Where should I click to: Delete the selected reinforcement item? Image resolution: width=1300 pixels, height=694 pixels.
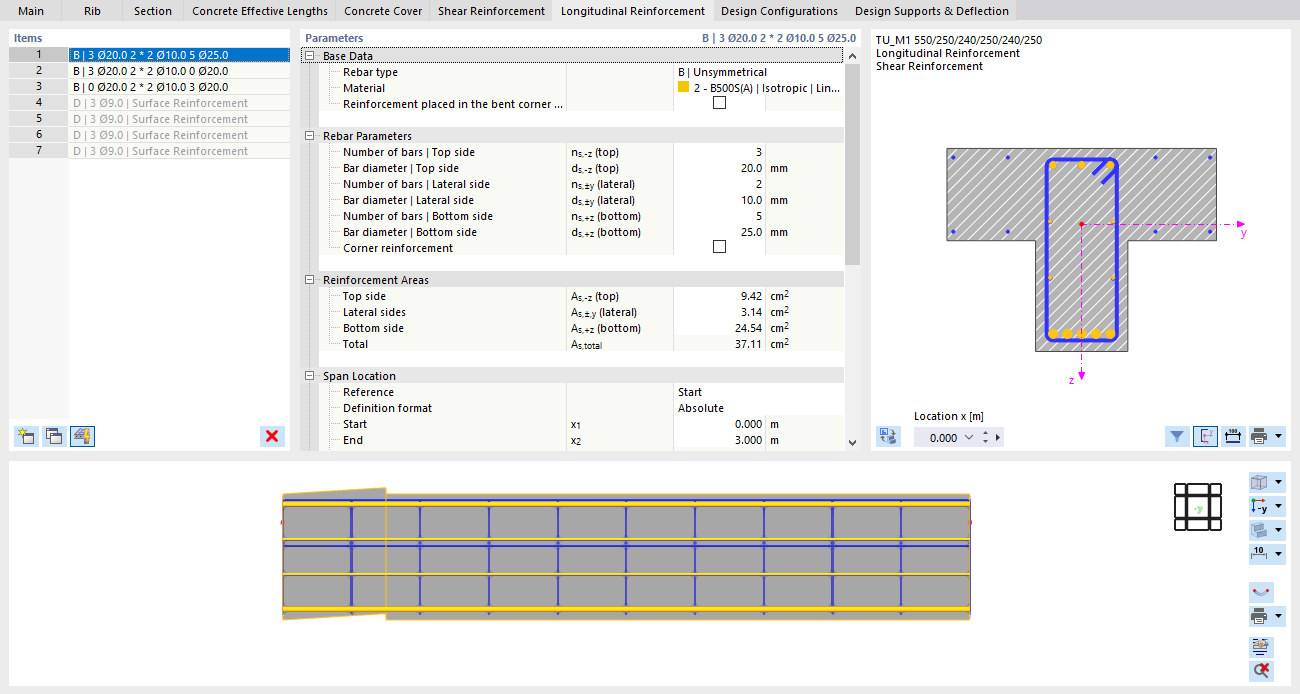coord(272,436)
